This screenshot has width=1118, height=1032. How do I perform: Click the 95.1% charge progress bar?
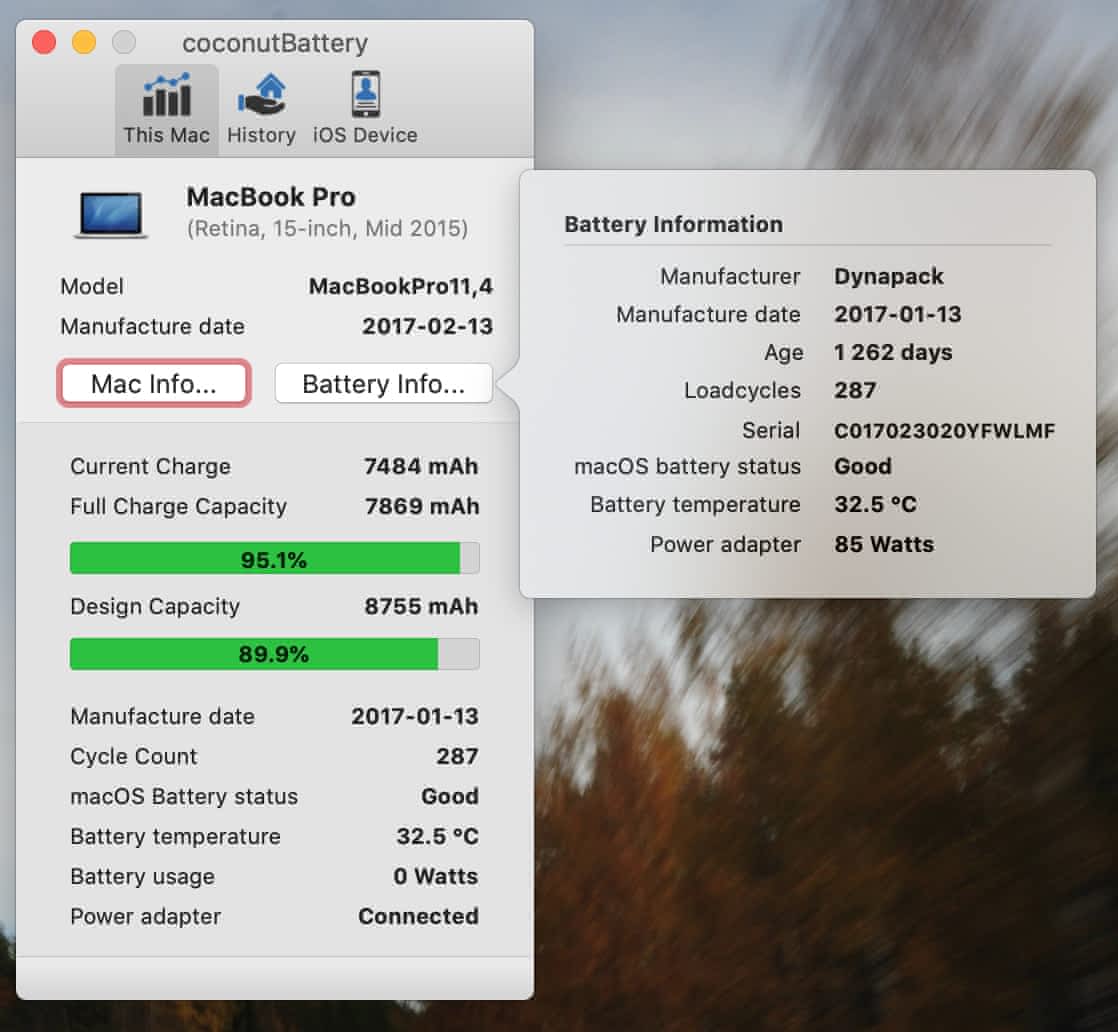click(275, 558)
